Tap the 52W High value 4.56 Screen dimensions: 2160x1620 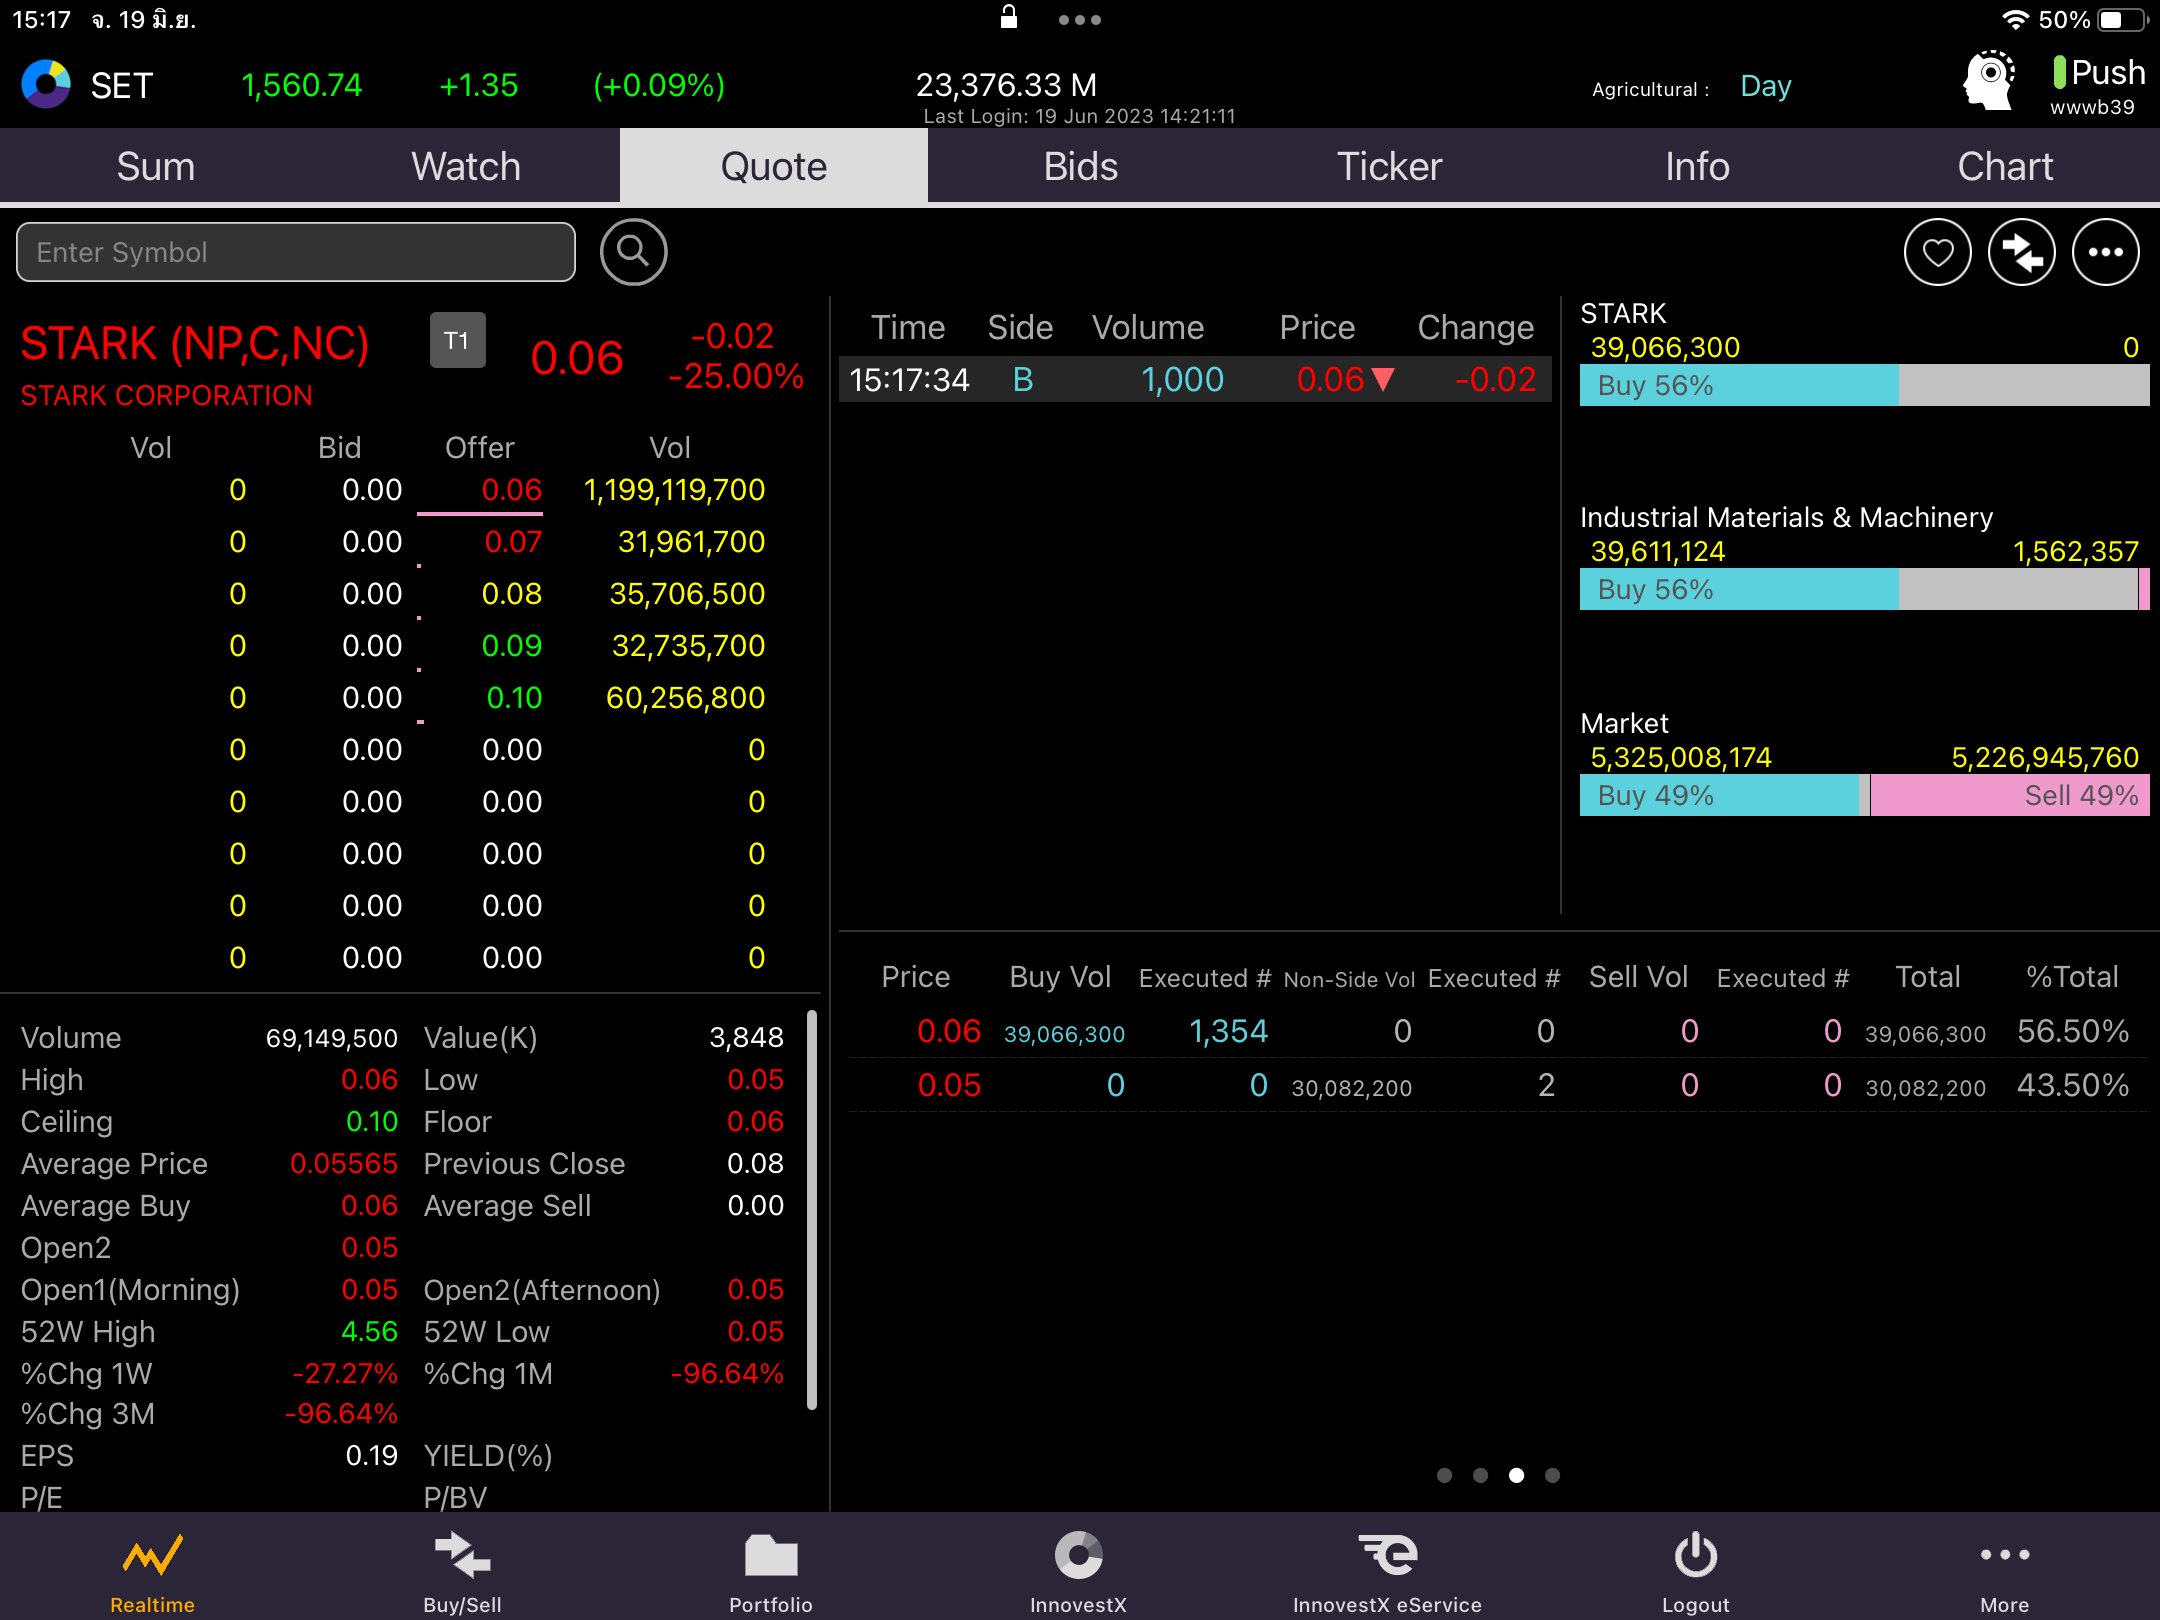369,1331
